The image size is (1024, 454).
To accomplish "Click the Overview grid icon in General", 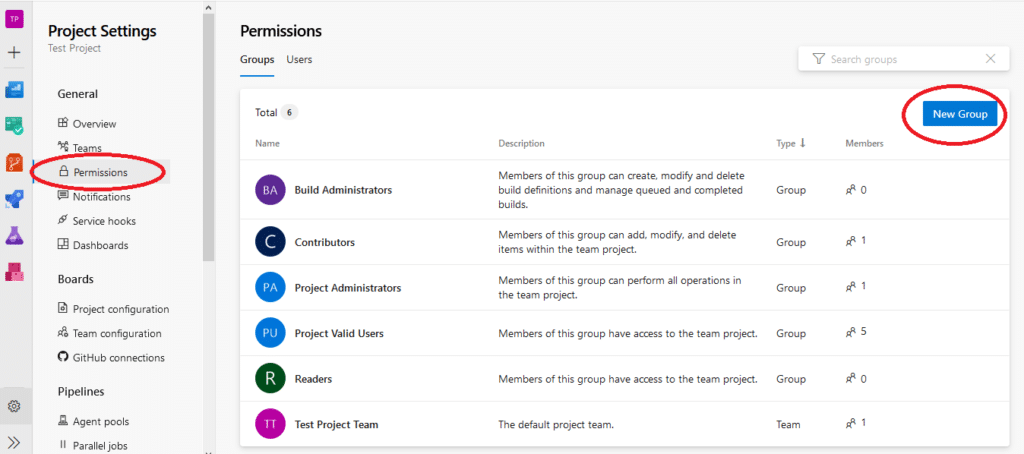I will click(63, 123).
